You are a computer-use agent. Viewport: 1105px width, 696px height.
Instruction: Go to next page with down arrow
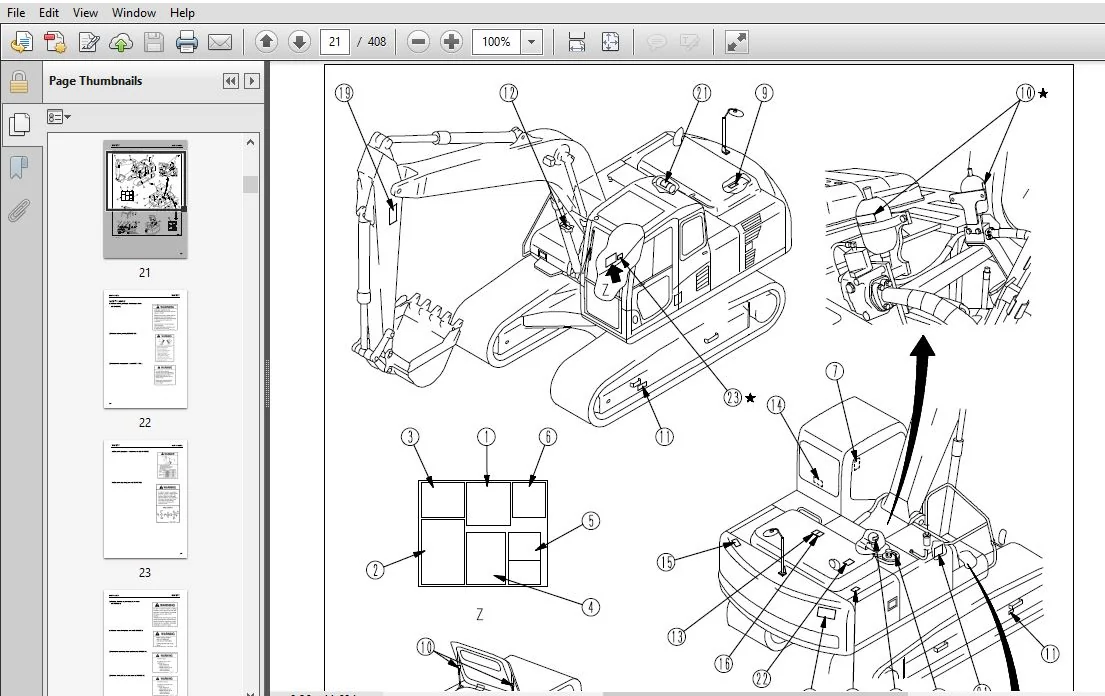[300, 42]
